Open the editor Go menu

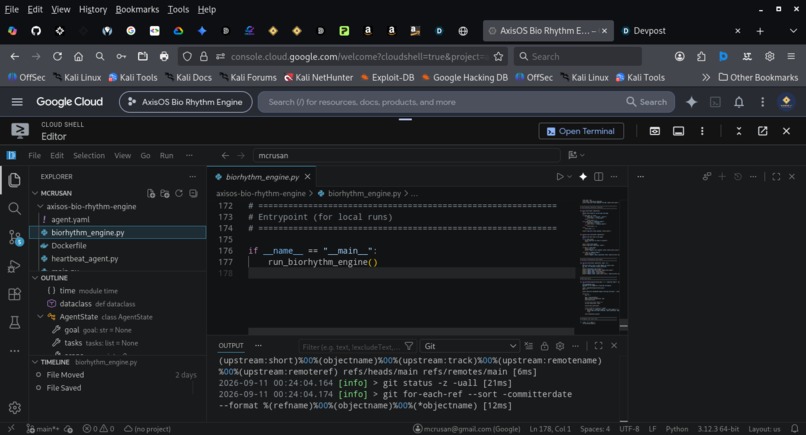[x=145, y=155]
